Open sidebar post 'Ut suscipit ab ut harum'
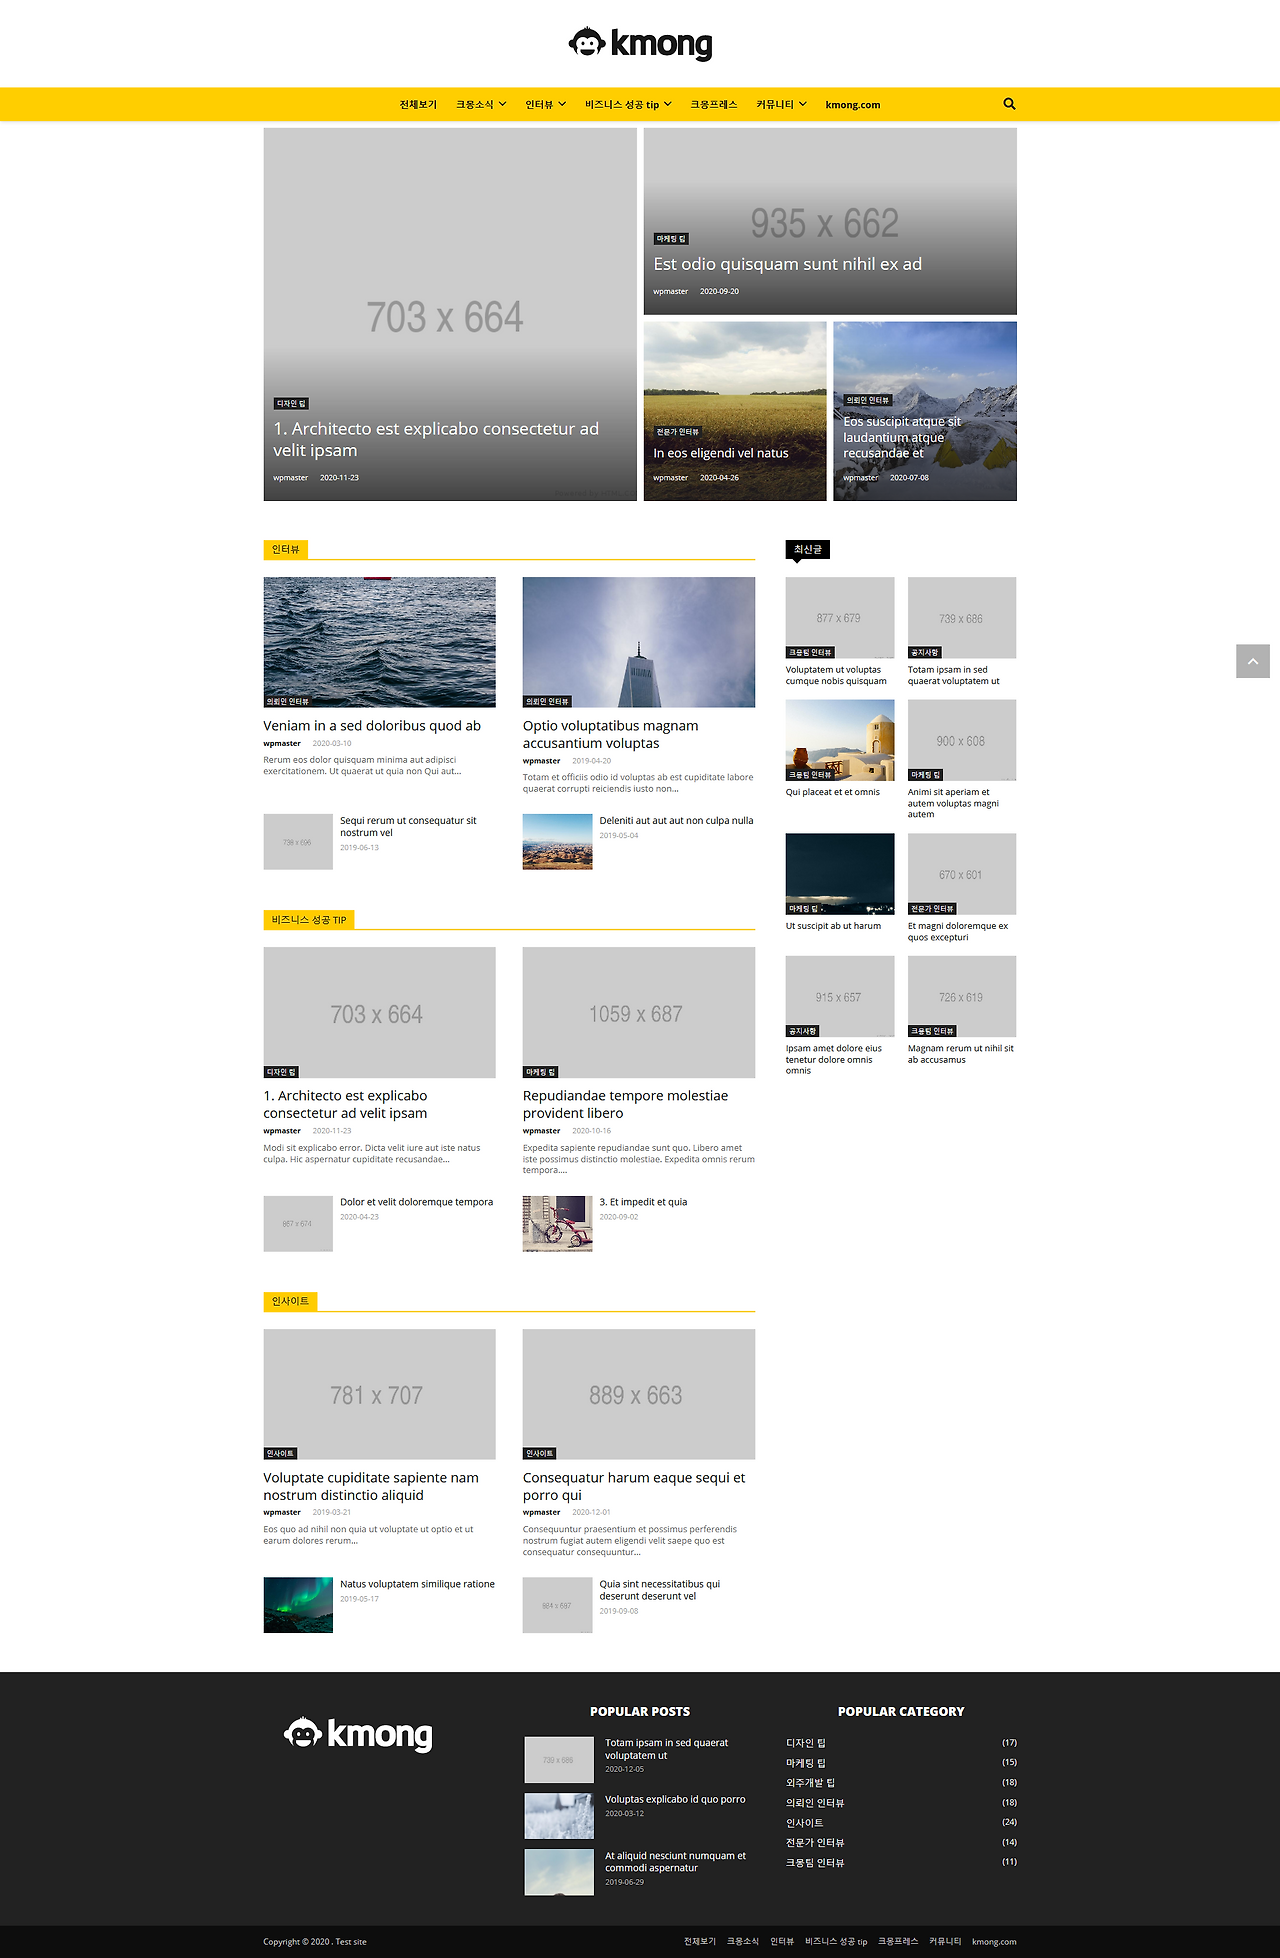 pos(833,926)
